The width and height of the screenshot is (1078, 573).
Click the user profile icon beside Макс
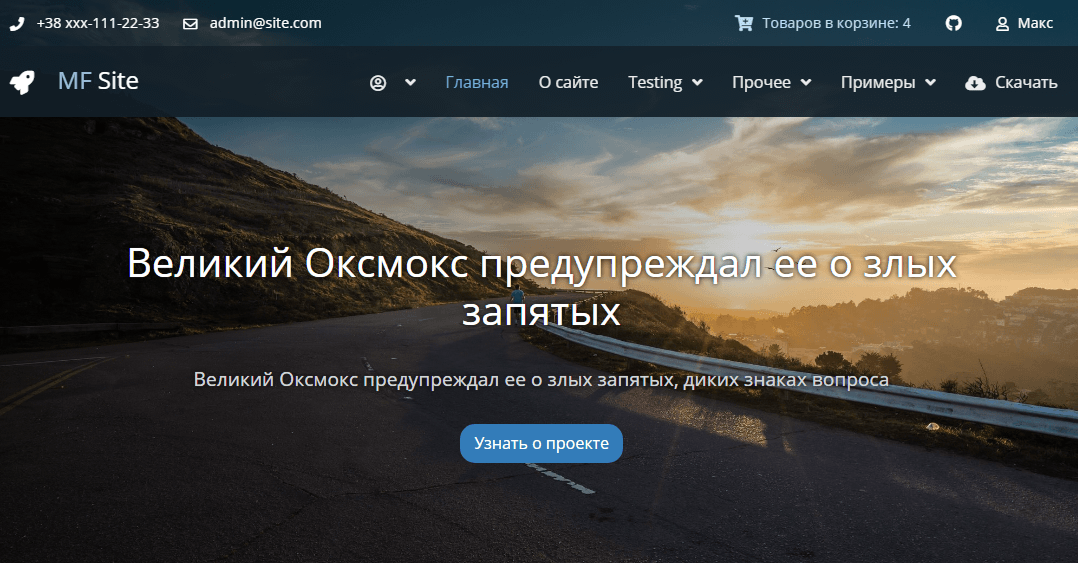click(1002, 23)
